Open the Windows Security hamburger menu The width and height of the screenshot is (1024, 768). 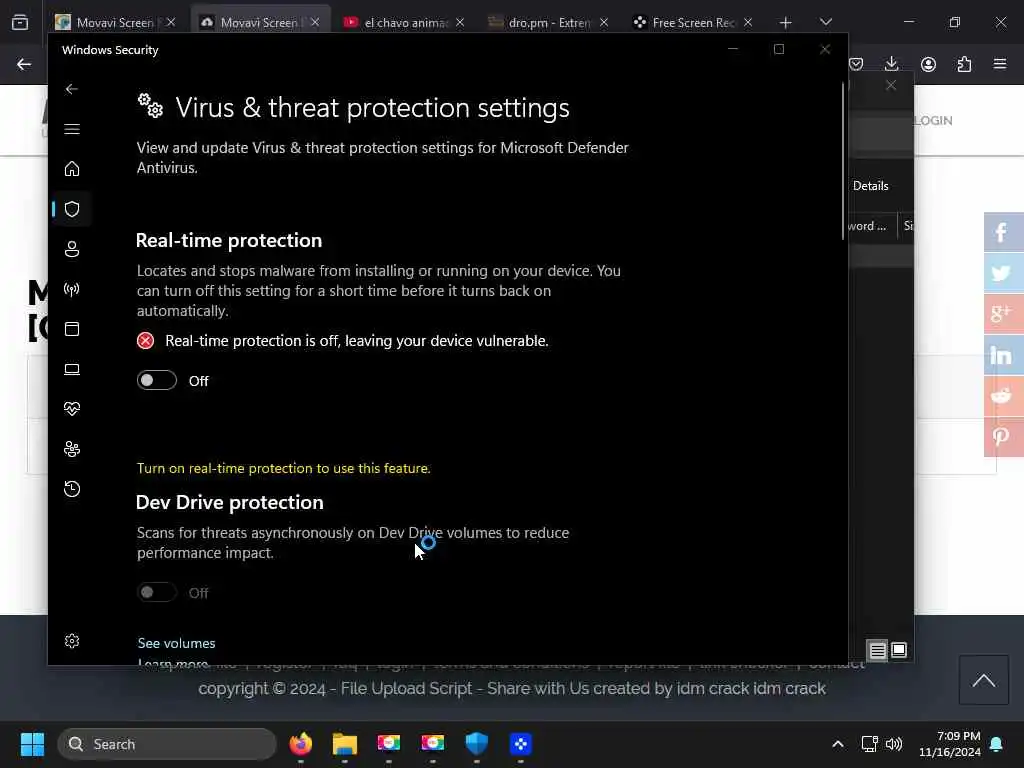[72, 129]
